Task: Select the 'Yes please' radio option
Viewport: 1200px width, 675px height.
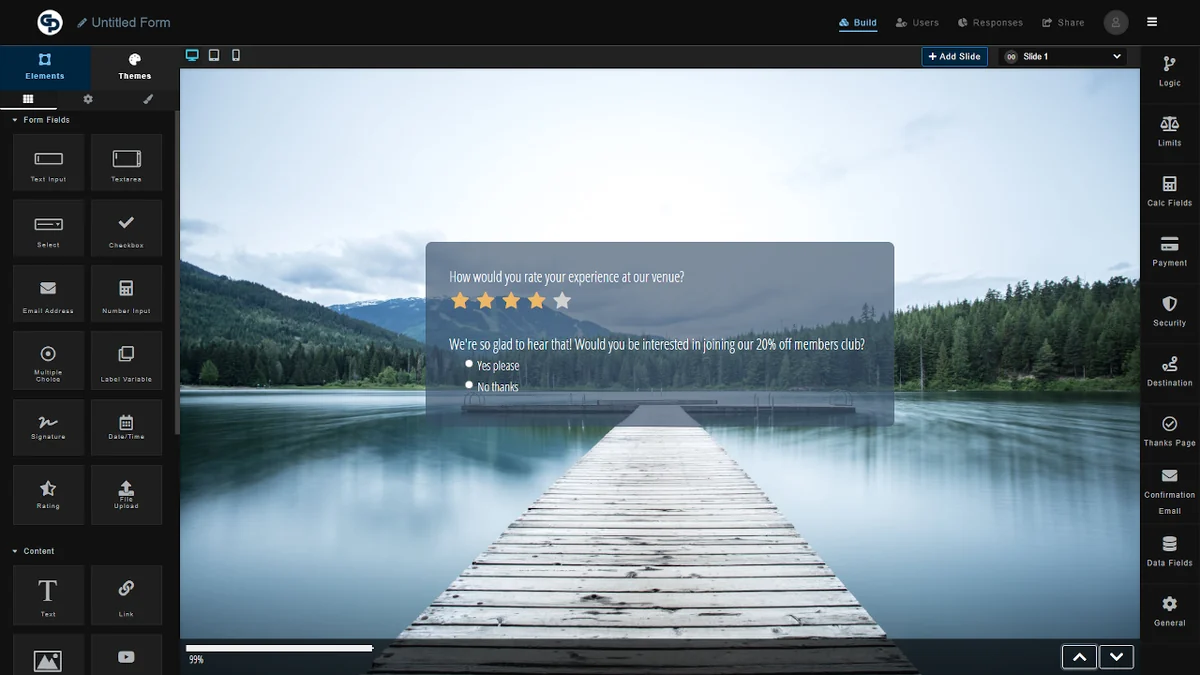Action: pyautogui.click(x=469, y=364)
